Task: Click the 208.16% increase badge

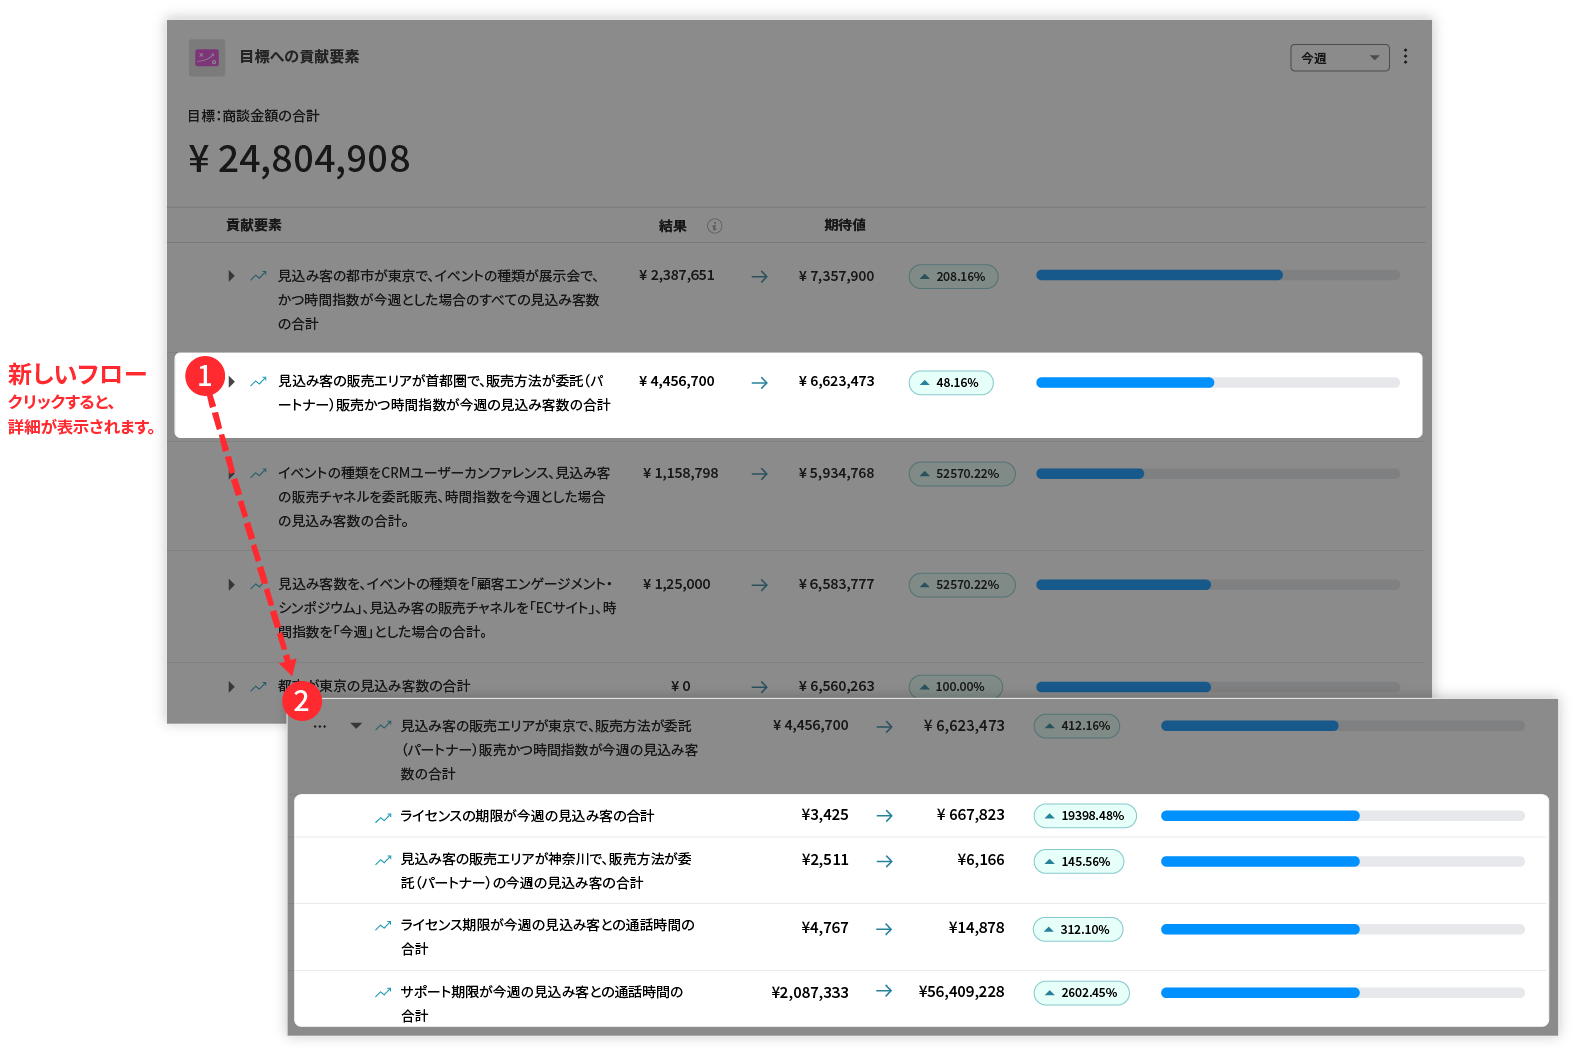Action: coord(953,277)
